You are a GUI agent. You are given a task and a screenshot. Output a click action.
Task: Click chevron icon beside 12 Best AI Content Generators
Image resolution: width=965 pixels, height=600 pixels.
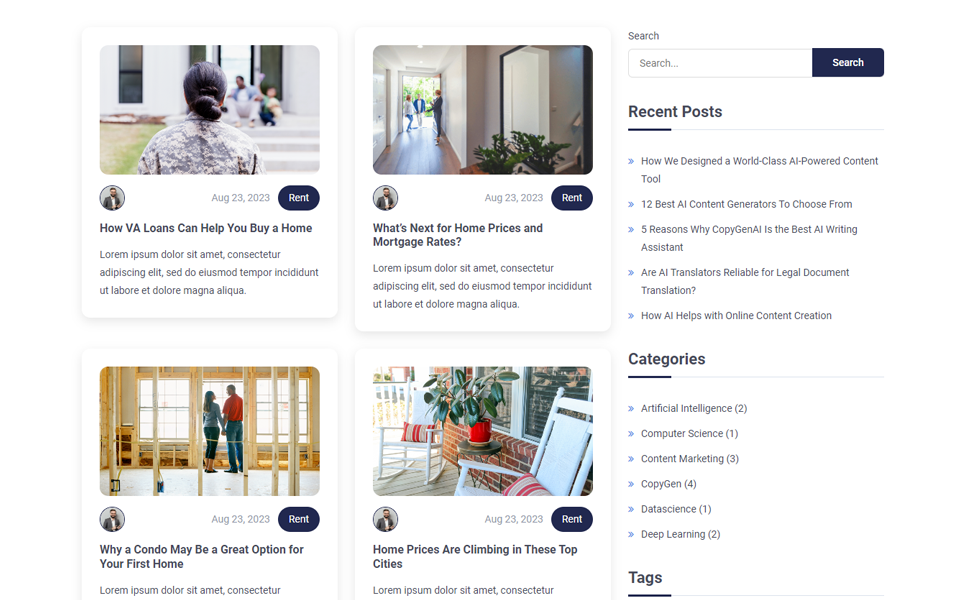point(631,205)
